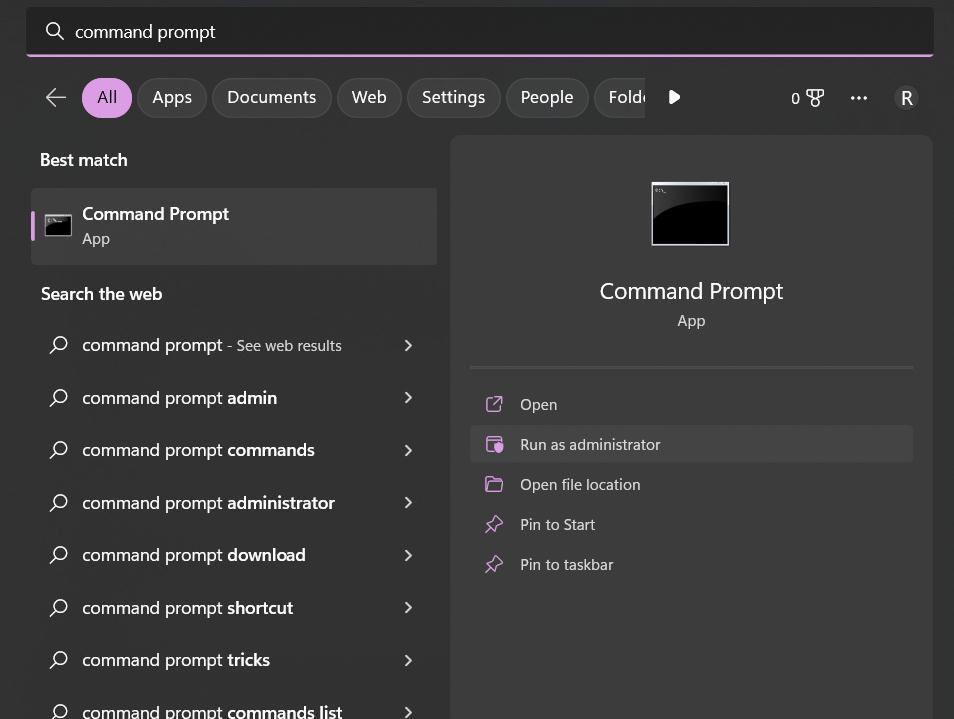954x719 pixels.
Task: Open the Command Prompt best match result
Action: click(234, 226)
